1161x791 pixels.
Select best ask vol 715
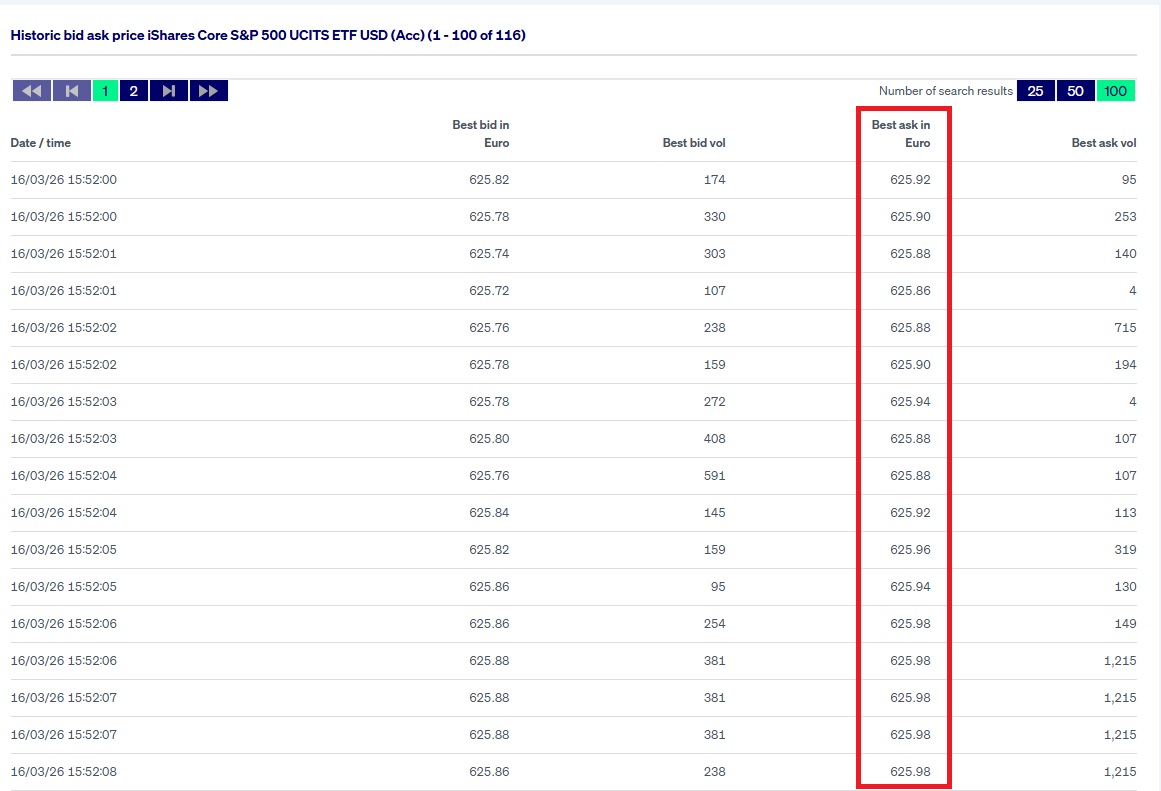1125,327
